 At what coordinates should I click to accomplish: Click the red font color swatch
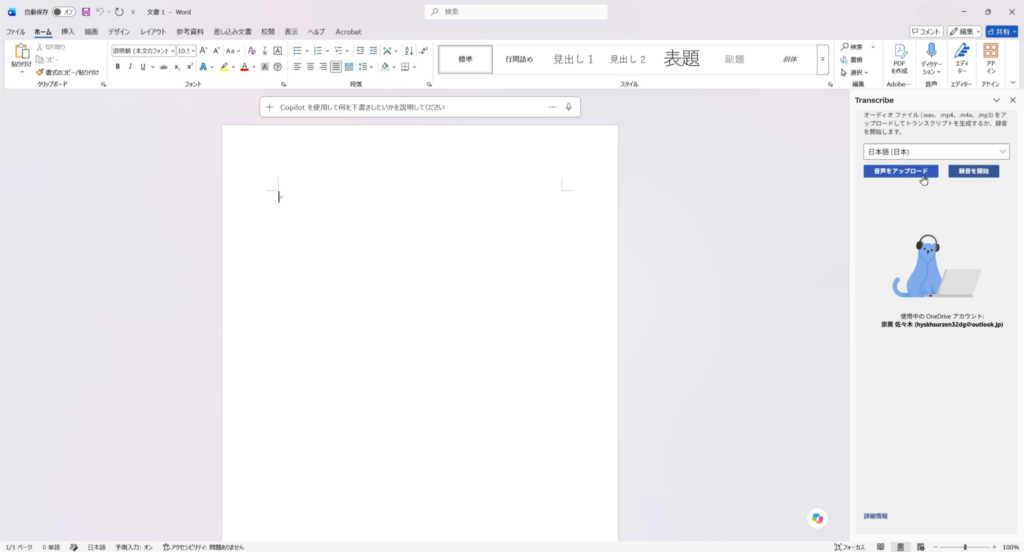tap(244, 67)
